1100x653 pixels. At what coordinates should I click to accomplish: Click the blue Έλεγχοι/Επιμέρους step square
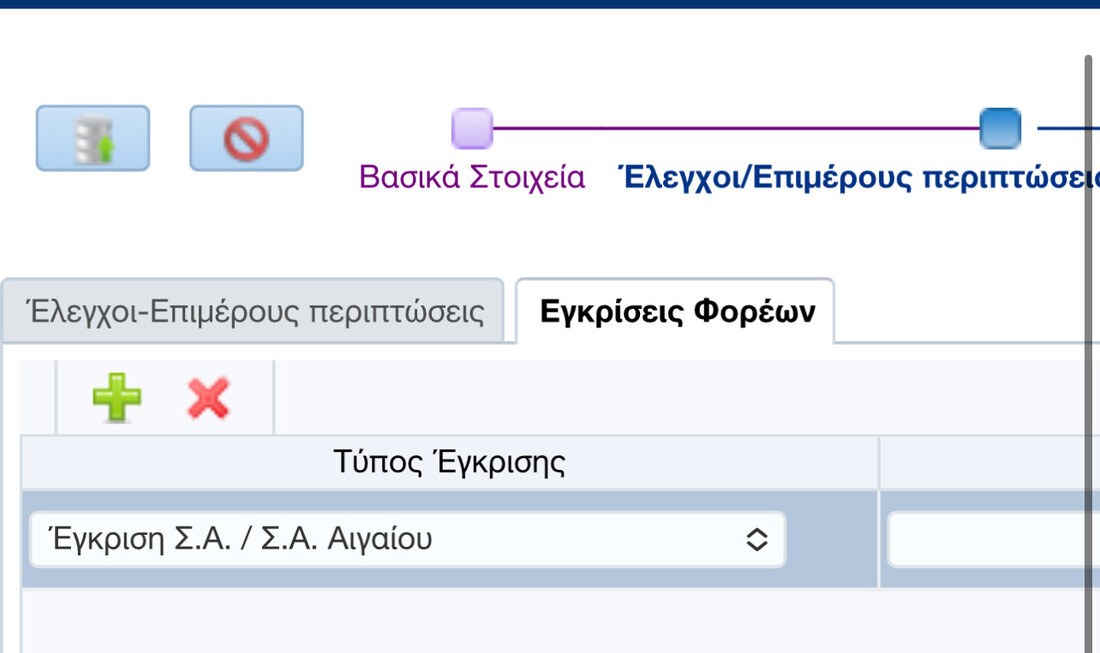[1000, 128]
